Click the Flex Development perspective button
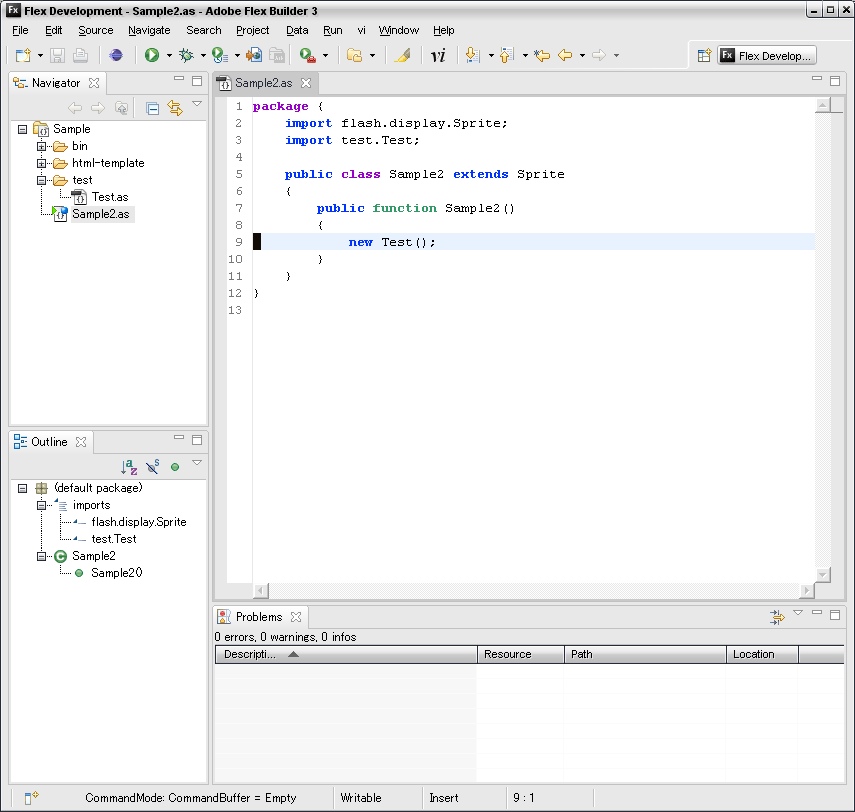This screenshot has width=855, height=812. tap(768, 56)
